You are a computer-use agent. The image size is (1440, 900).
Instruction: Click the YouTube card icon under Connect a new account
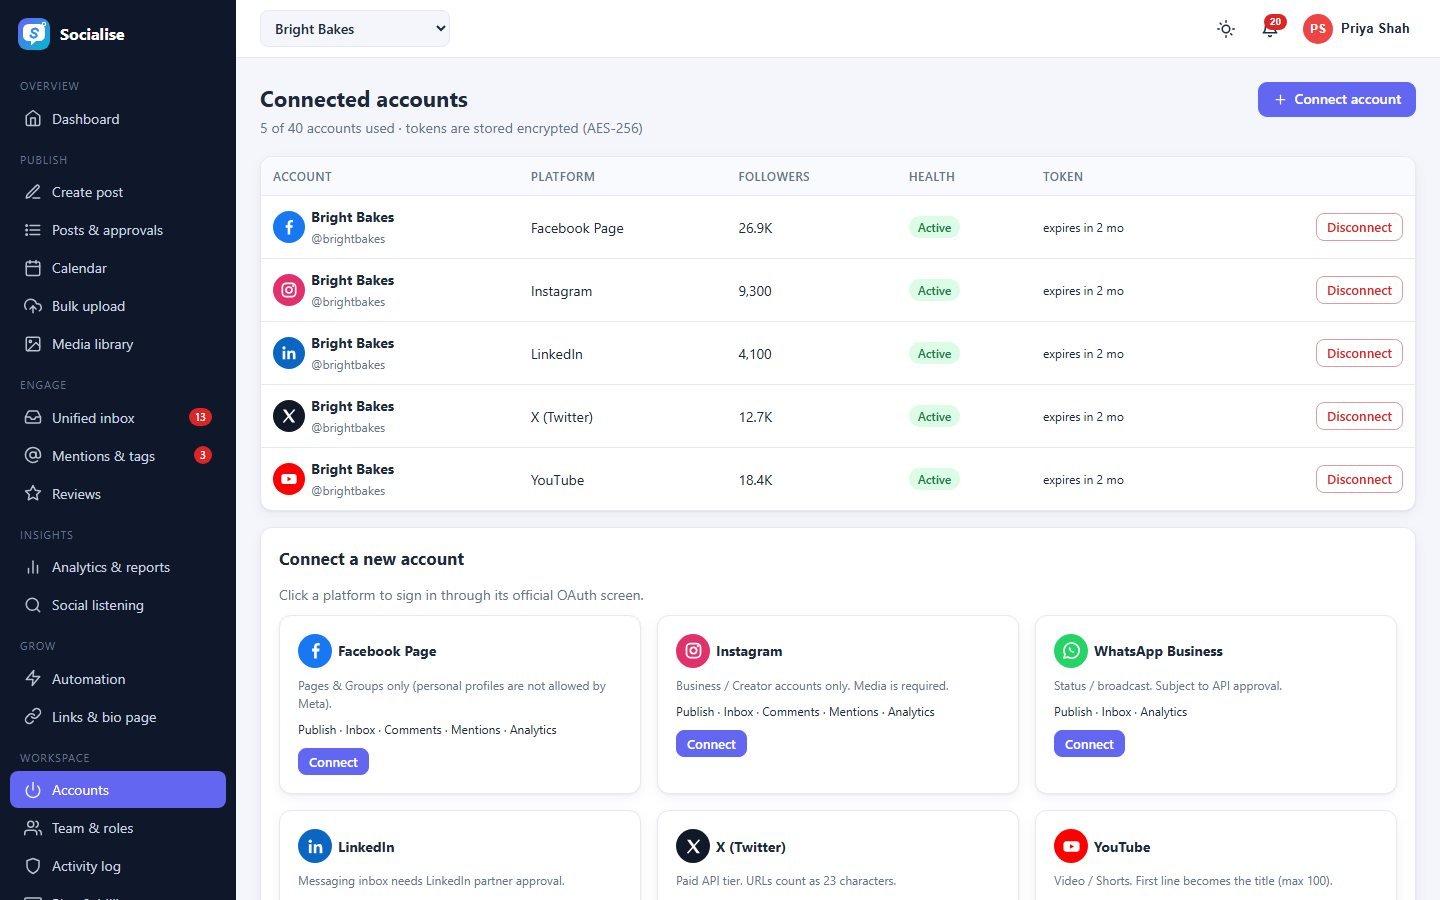(x=1071, y=847)
